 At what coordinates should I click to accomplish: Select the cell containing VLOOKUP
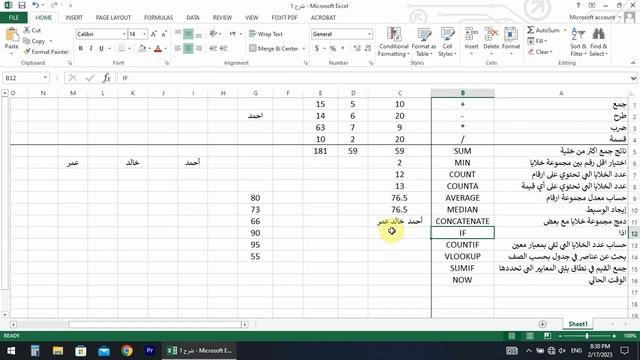[x=462, y=256]
